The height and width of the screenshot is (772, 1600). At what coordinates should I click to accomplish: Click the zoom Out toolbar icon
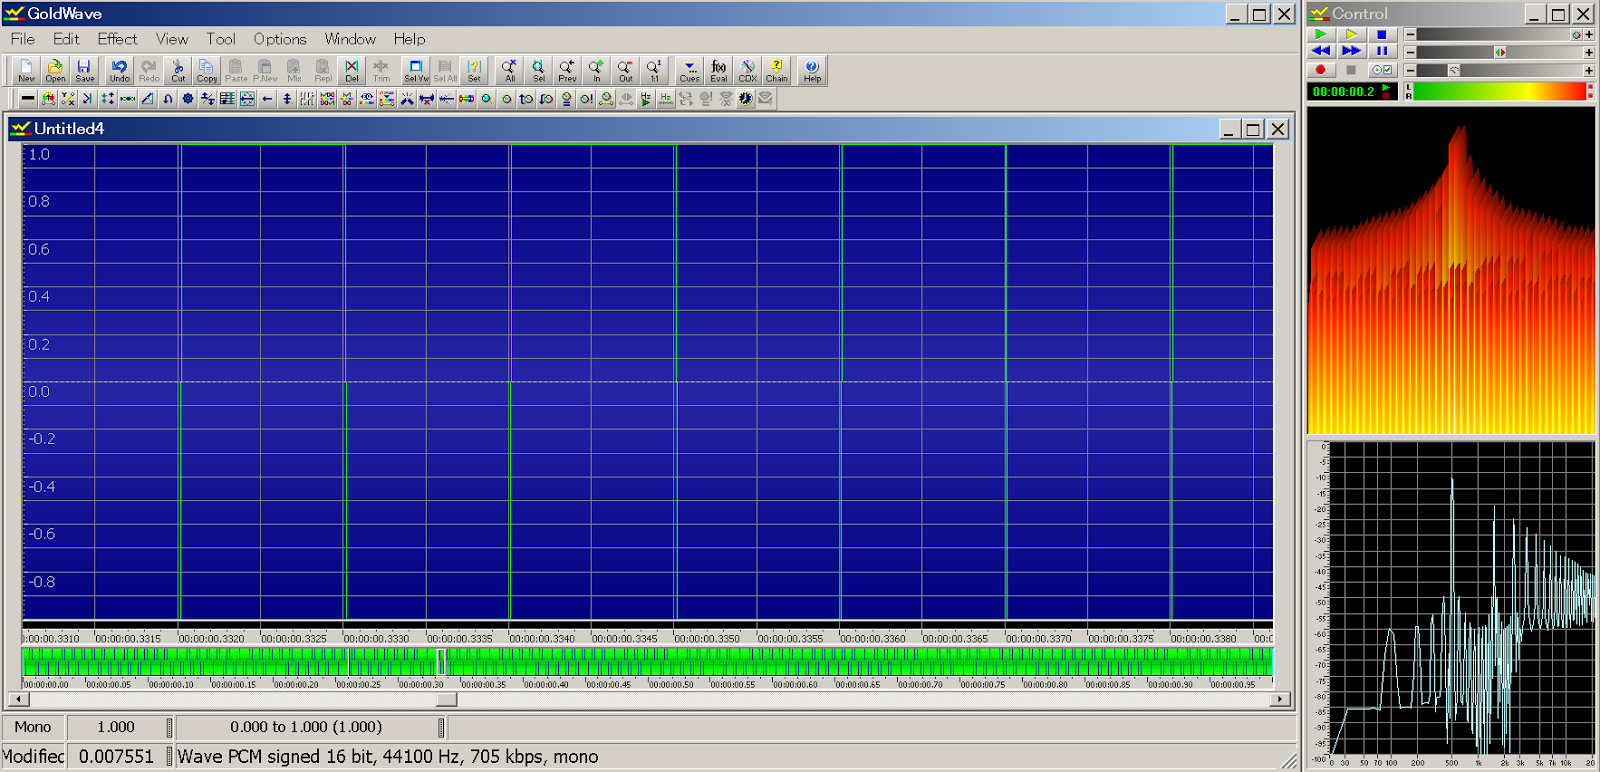pos(625,70)
